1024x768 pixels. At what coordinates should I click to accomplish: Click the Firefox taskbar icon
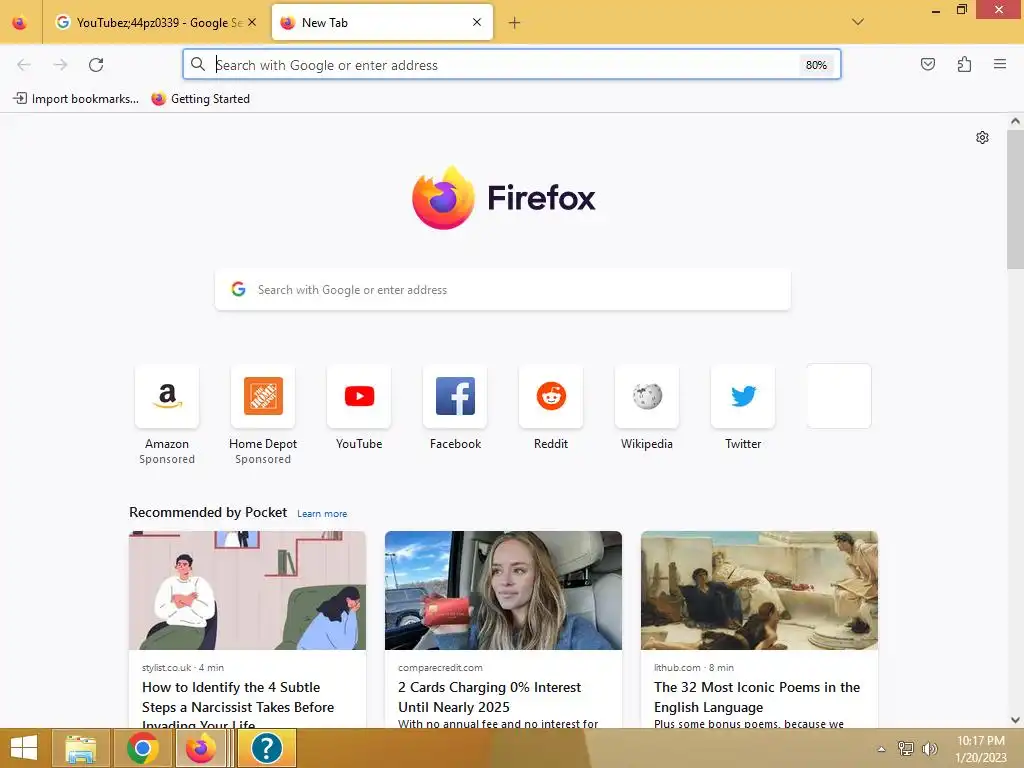(x=201, y=748)
